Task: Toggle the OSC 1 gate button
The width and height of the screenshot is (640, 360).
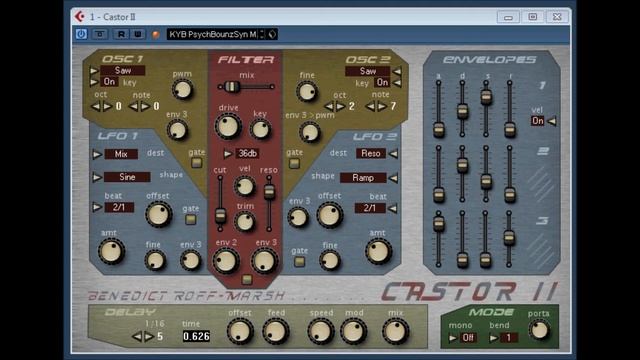Action: 196,163
